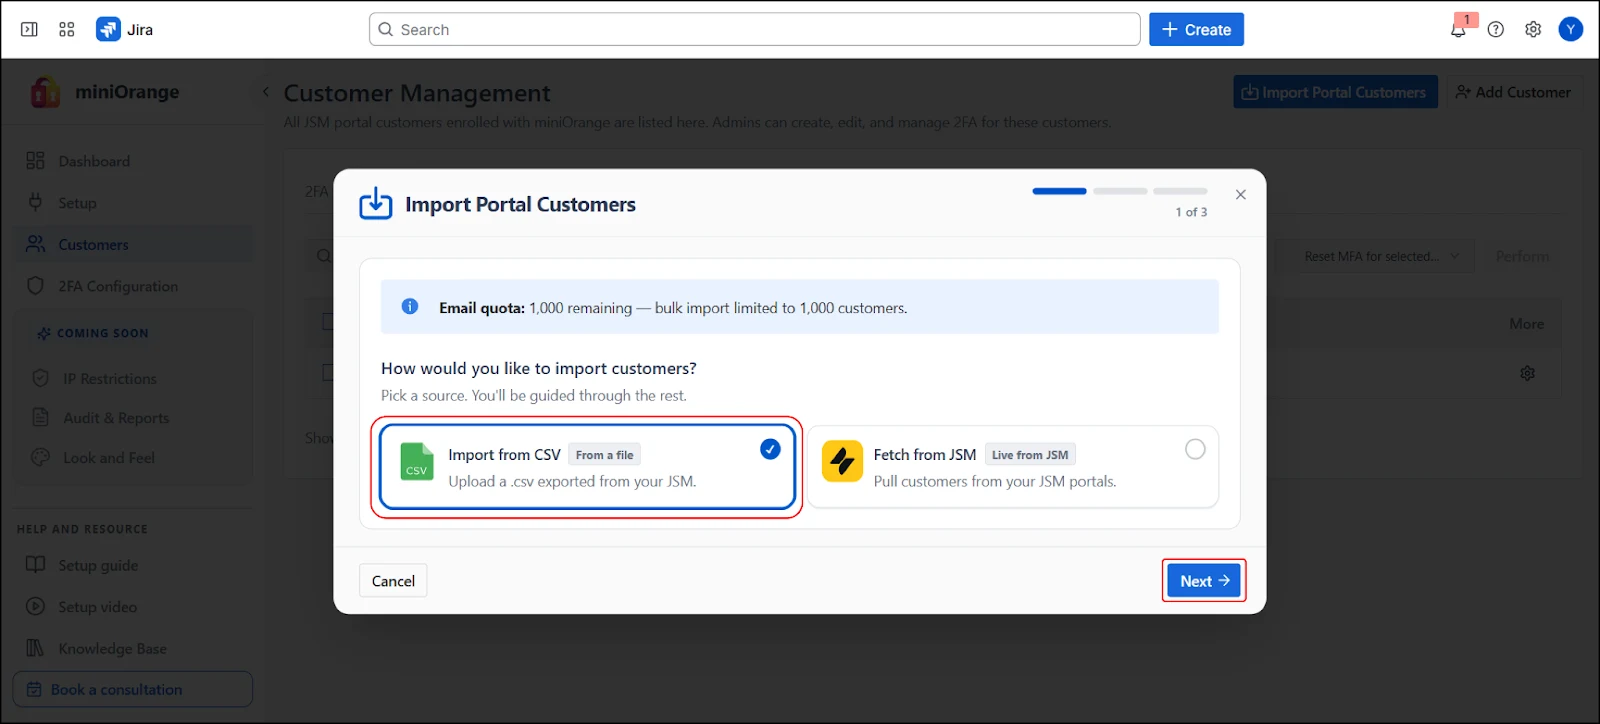Click the 2FA Configuration shield icon
Viewport: 1600px width, 724px height.
tap(36, 286)
